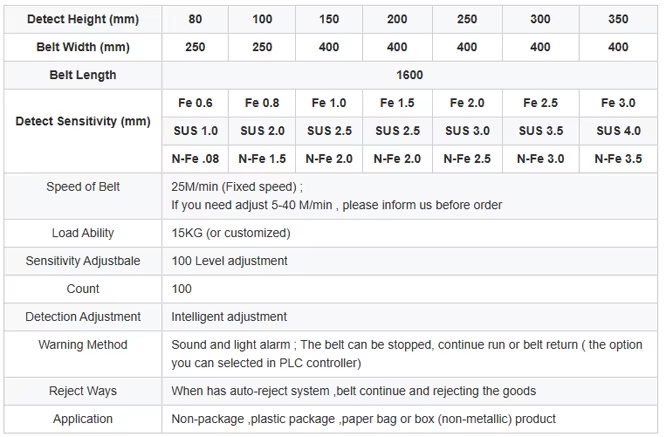Click the Detect Sensitivity (mm) row label

point(83,122)
